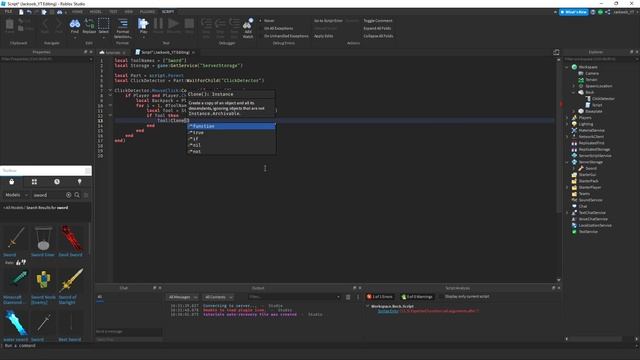
Task: Click Collapse All Folds
Action: (x=378, y=36)
